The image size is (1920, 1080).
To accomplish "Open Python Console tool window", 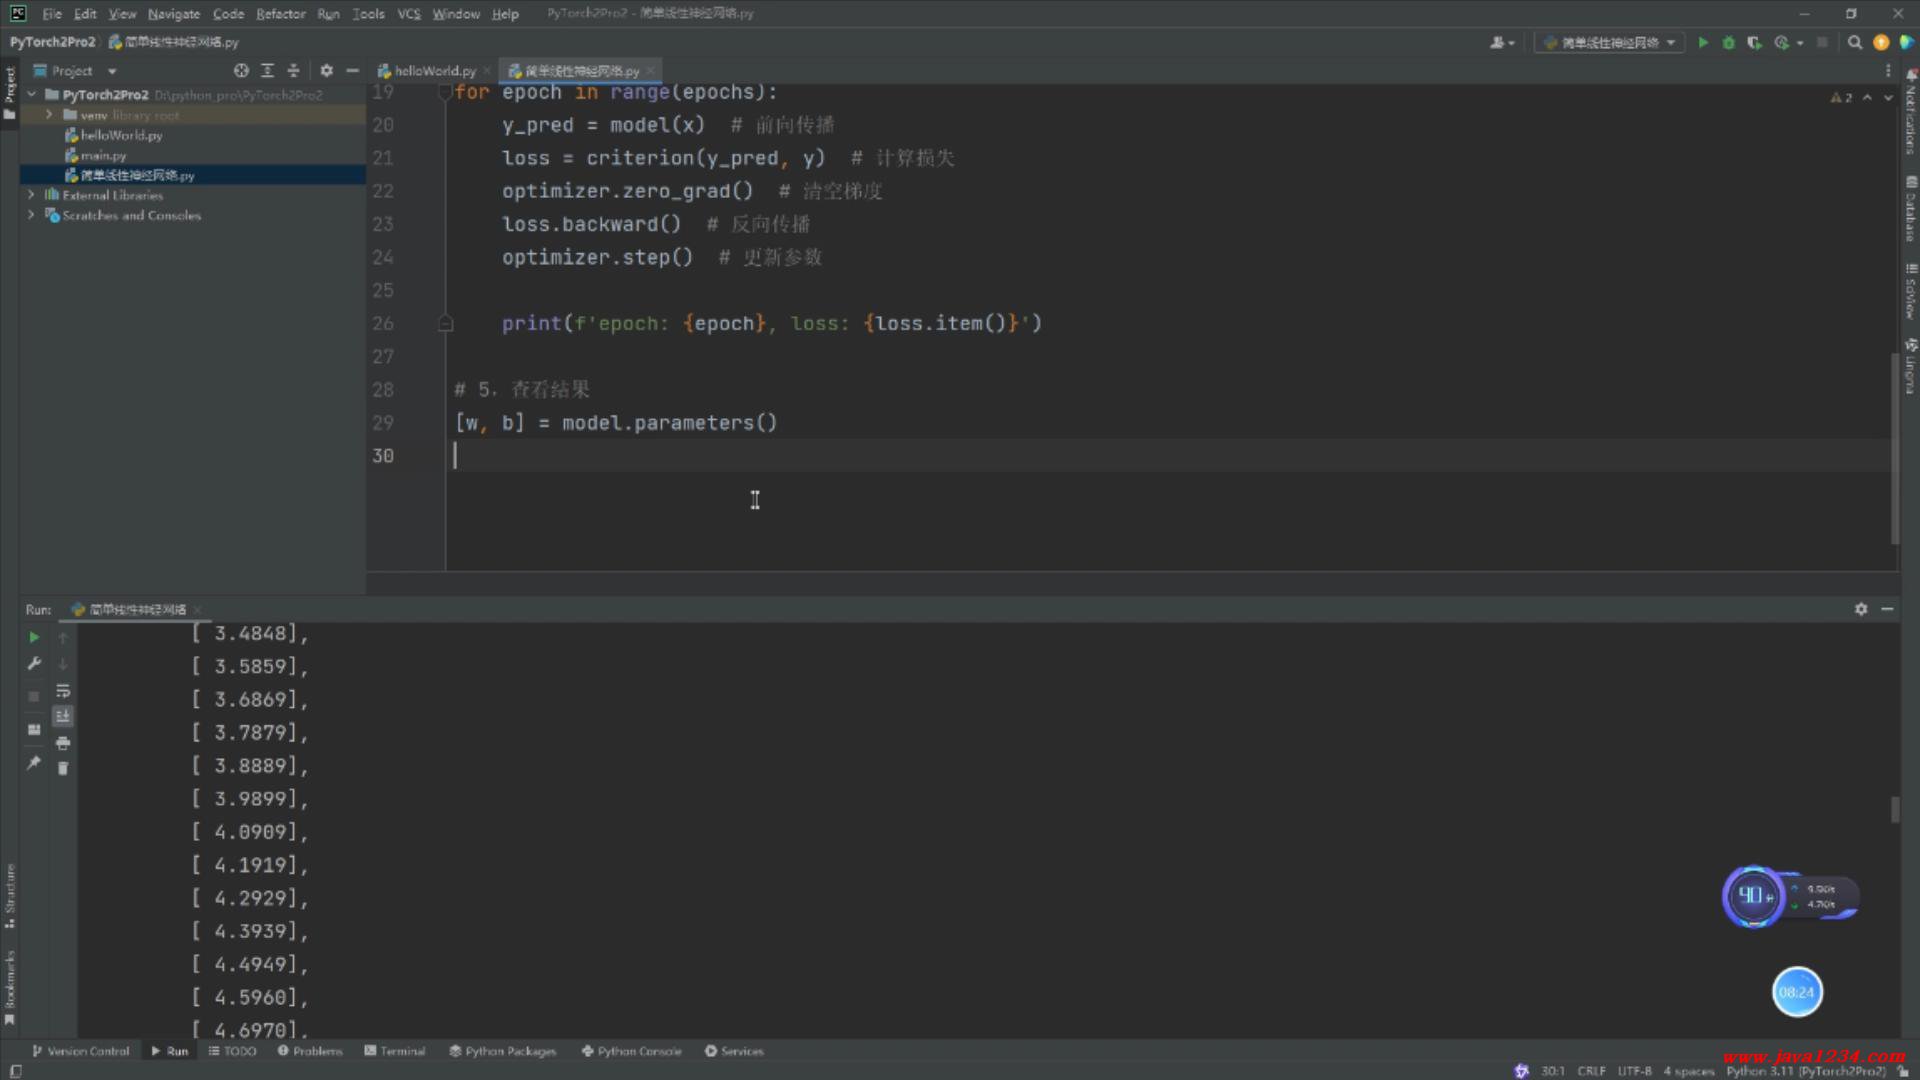I will 631,1051.
